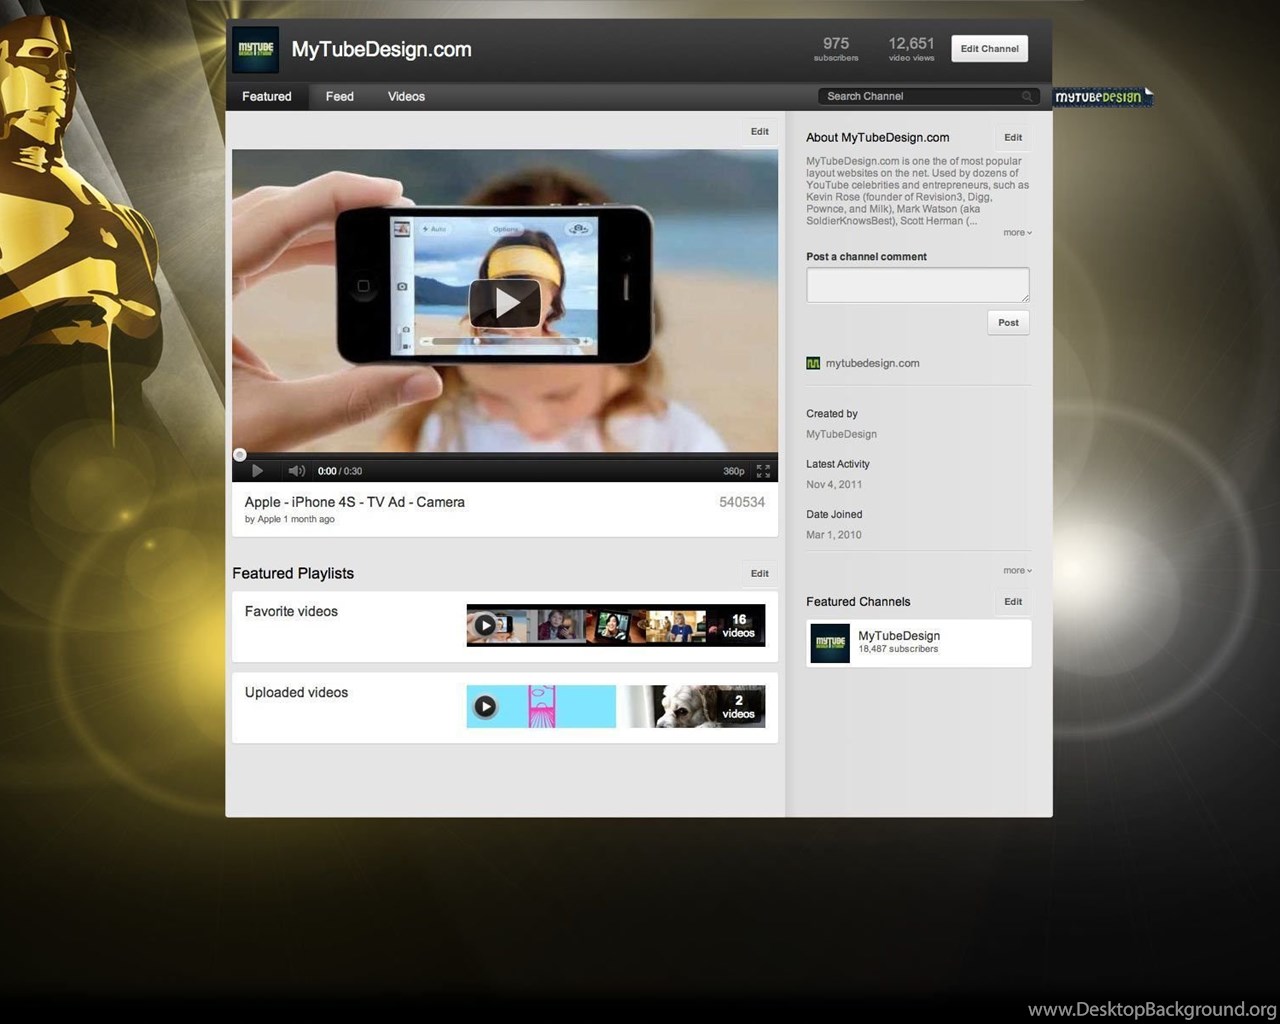The height and width of the screenshot is (1024, 1280).
Task: Switch to the Featured tab
Action: coord(267,96)
